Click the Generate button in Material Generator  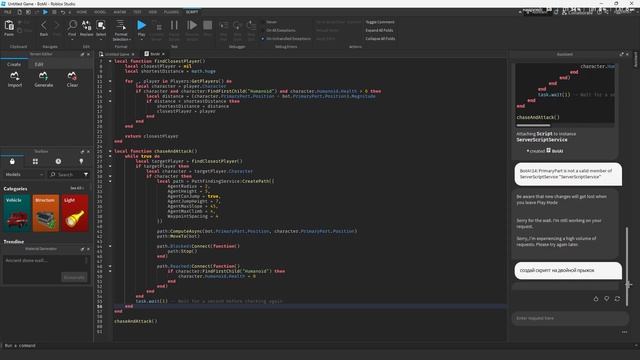point(74,277)
